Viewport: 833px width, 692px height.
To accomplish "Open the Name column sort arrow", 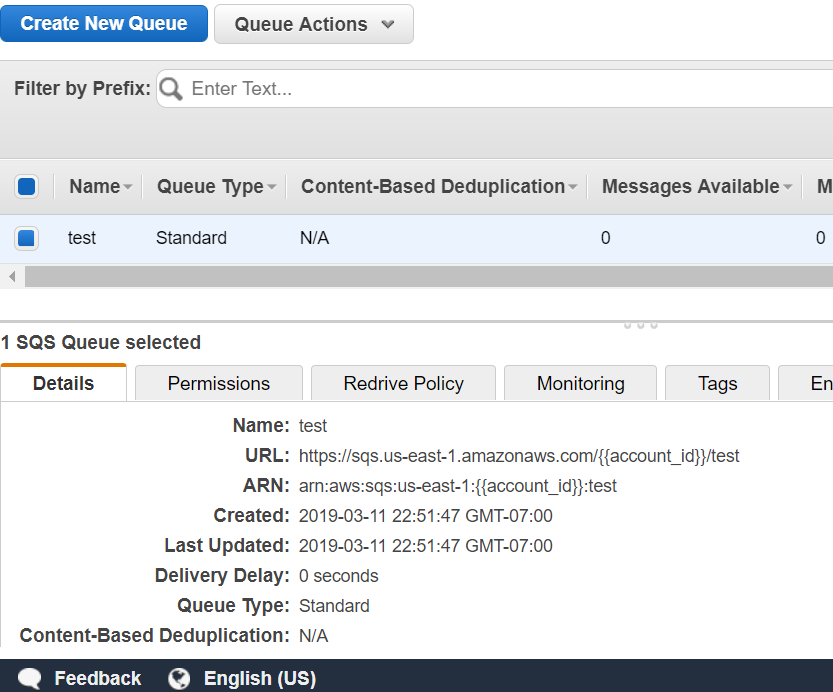I will point(126,186).
